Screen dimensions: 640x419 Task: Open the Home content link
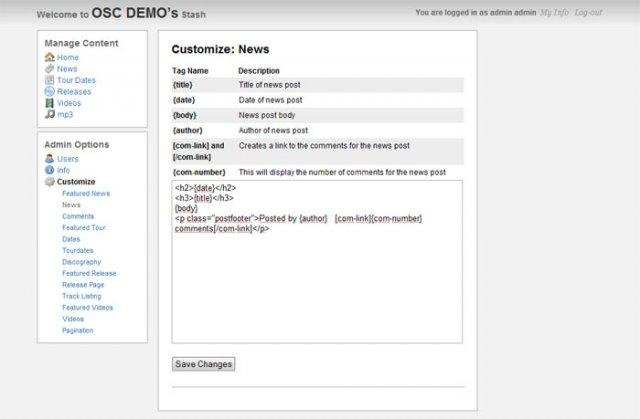pyautogui.click(x=68, y=58)
